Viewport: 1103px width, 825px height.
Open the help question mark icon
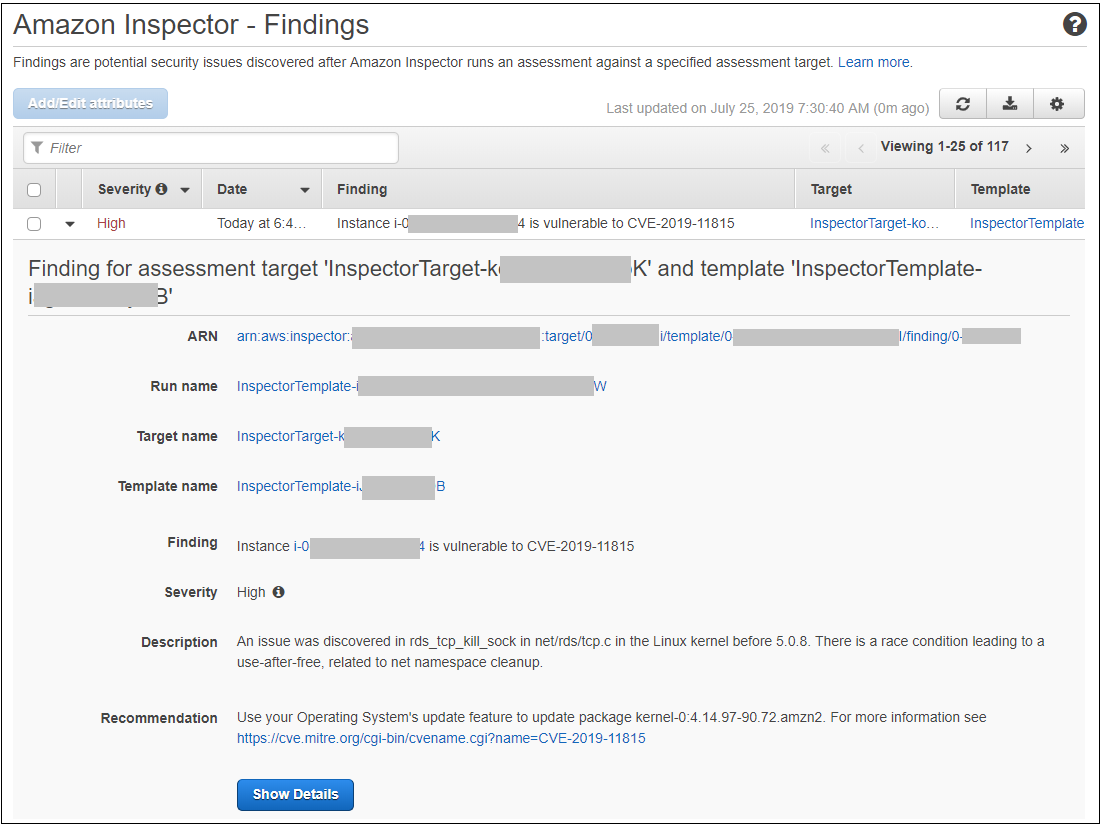coord(1074,24)
